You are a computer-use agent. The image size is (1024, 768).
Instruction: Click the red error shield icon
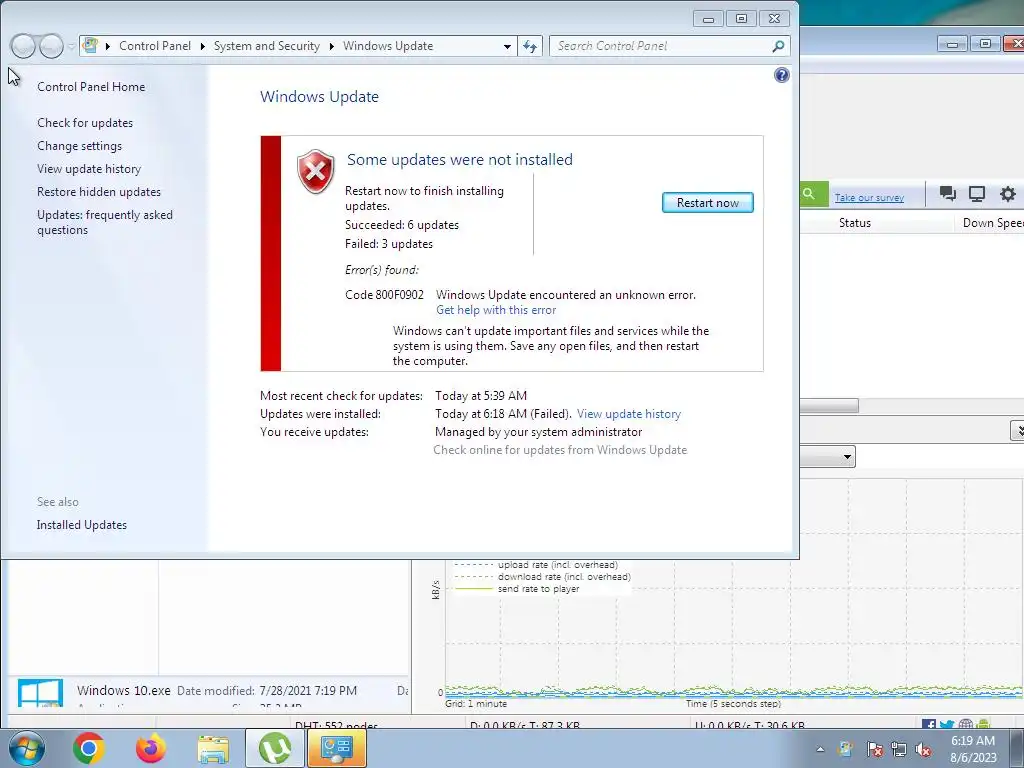click(x=315, y=171)
